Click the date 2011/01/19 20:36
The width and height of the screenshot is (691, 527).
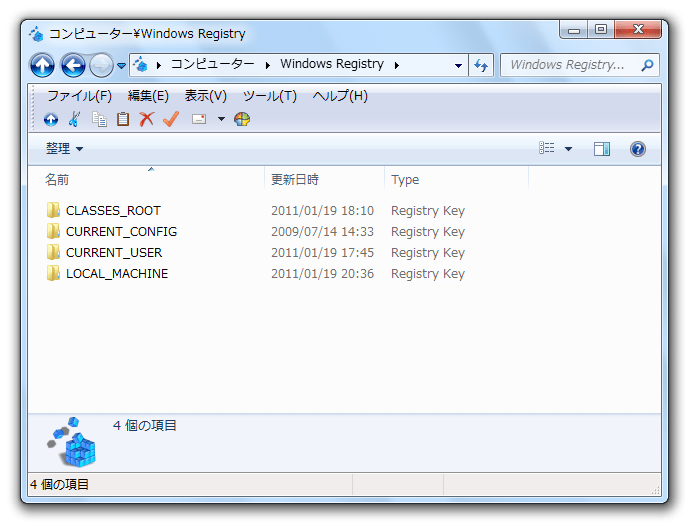(x=322, y=274)
